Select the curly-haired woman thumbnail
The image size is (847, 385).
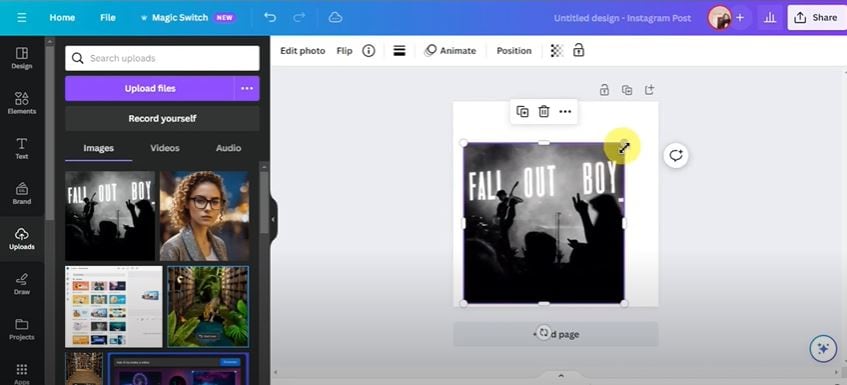205,216
